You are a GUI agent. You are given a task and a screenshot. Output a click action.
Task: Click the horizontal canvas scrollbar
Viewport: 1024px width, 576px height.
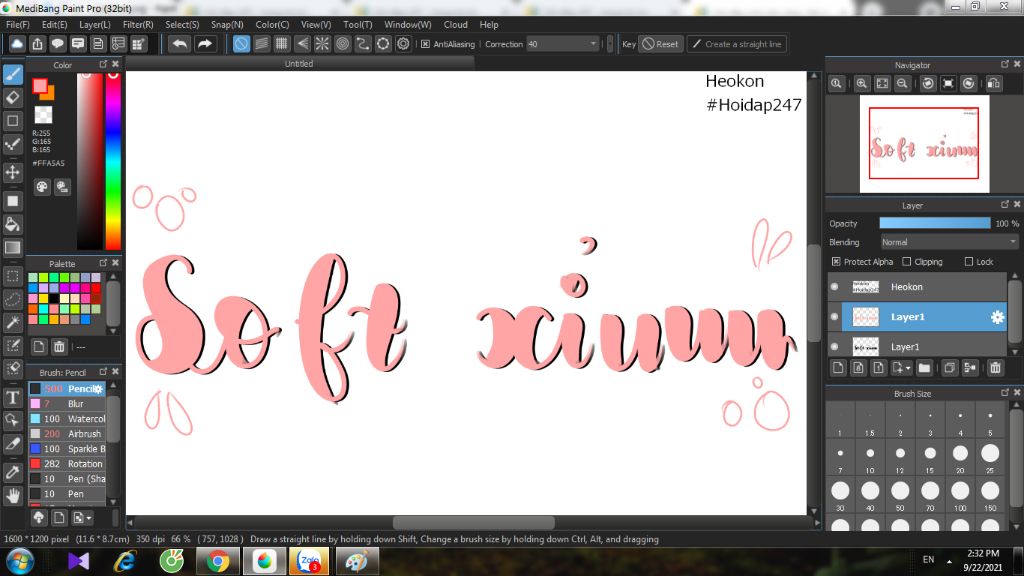coord(473,522)
